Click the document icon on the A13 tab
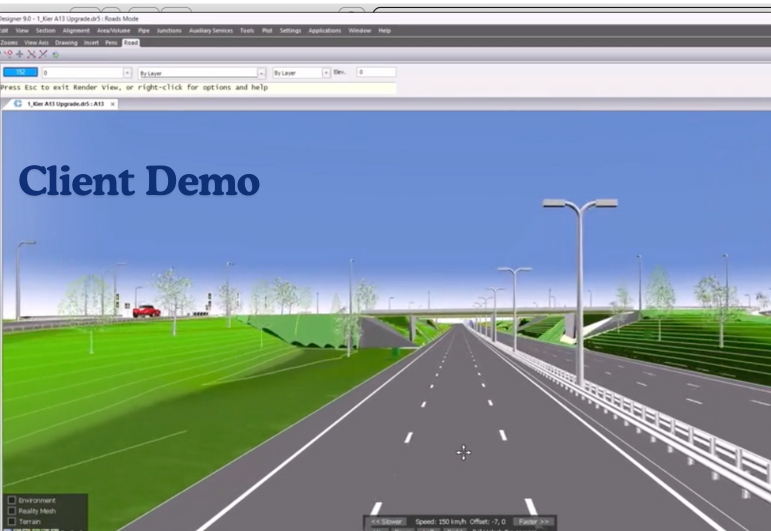Screen dimensions: 771x531 coord(18,104)
